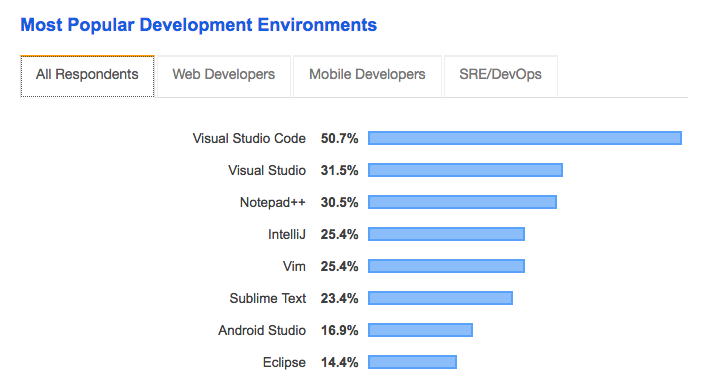Screen dimensions: 706x384
Task: Switch to the Web Developers tab
Action: point(224,76)
